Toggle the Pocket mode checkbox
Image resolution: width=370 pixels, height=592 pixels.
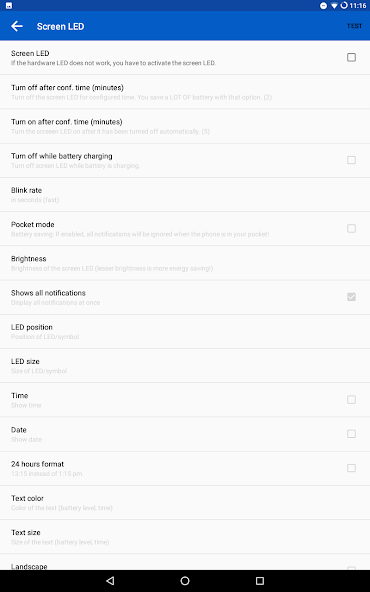point(352,228)
